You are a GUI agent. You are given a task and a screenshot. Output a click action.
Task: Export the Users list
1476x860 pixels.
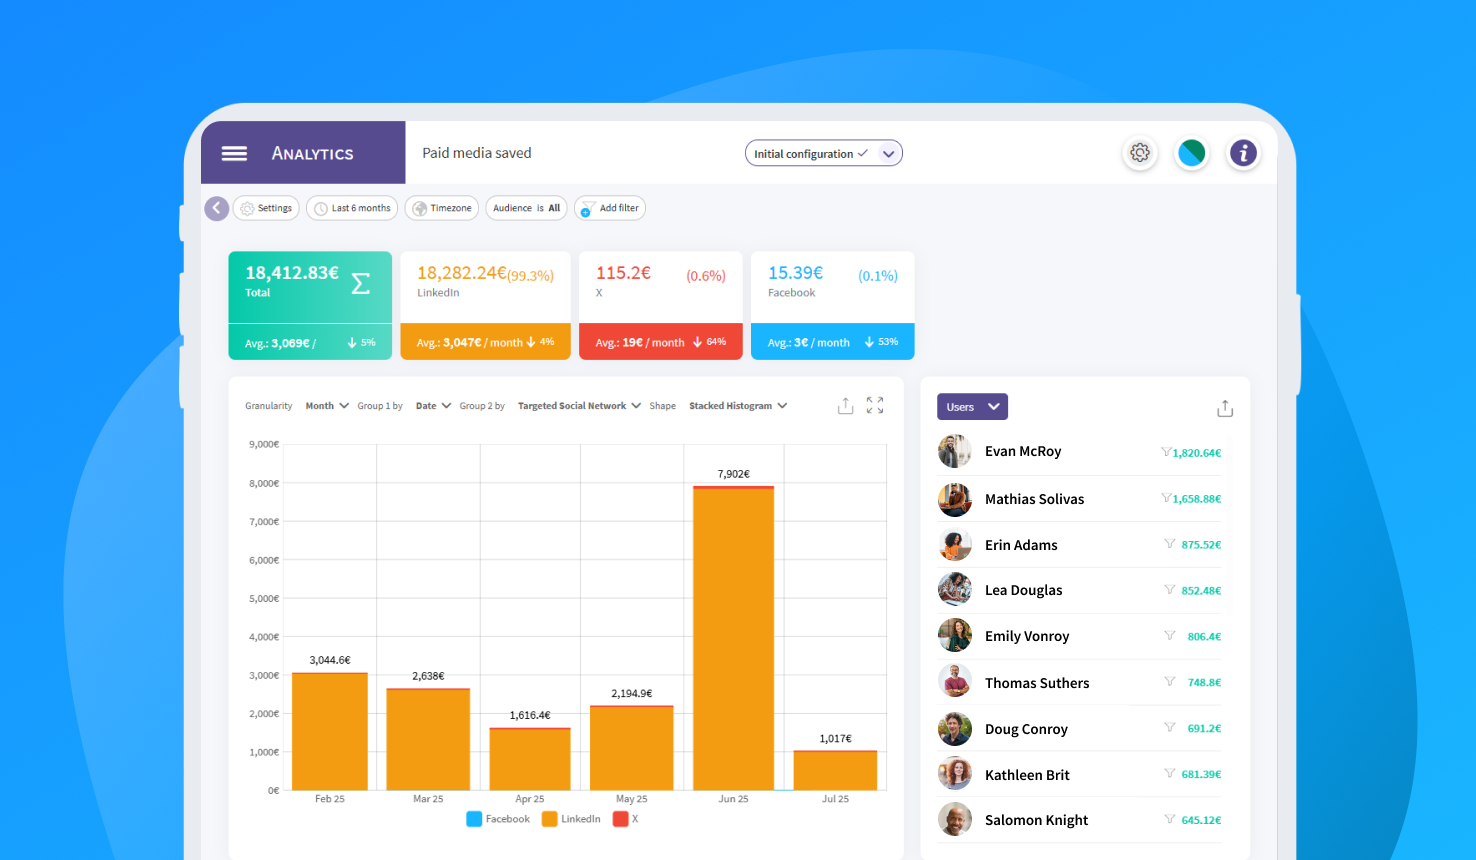[x=1225, y=408]
